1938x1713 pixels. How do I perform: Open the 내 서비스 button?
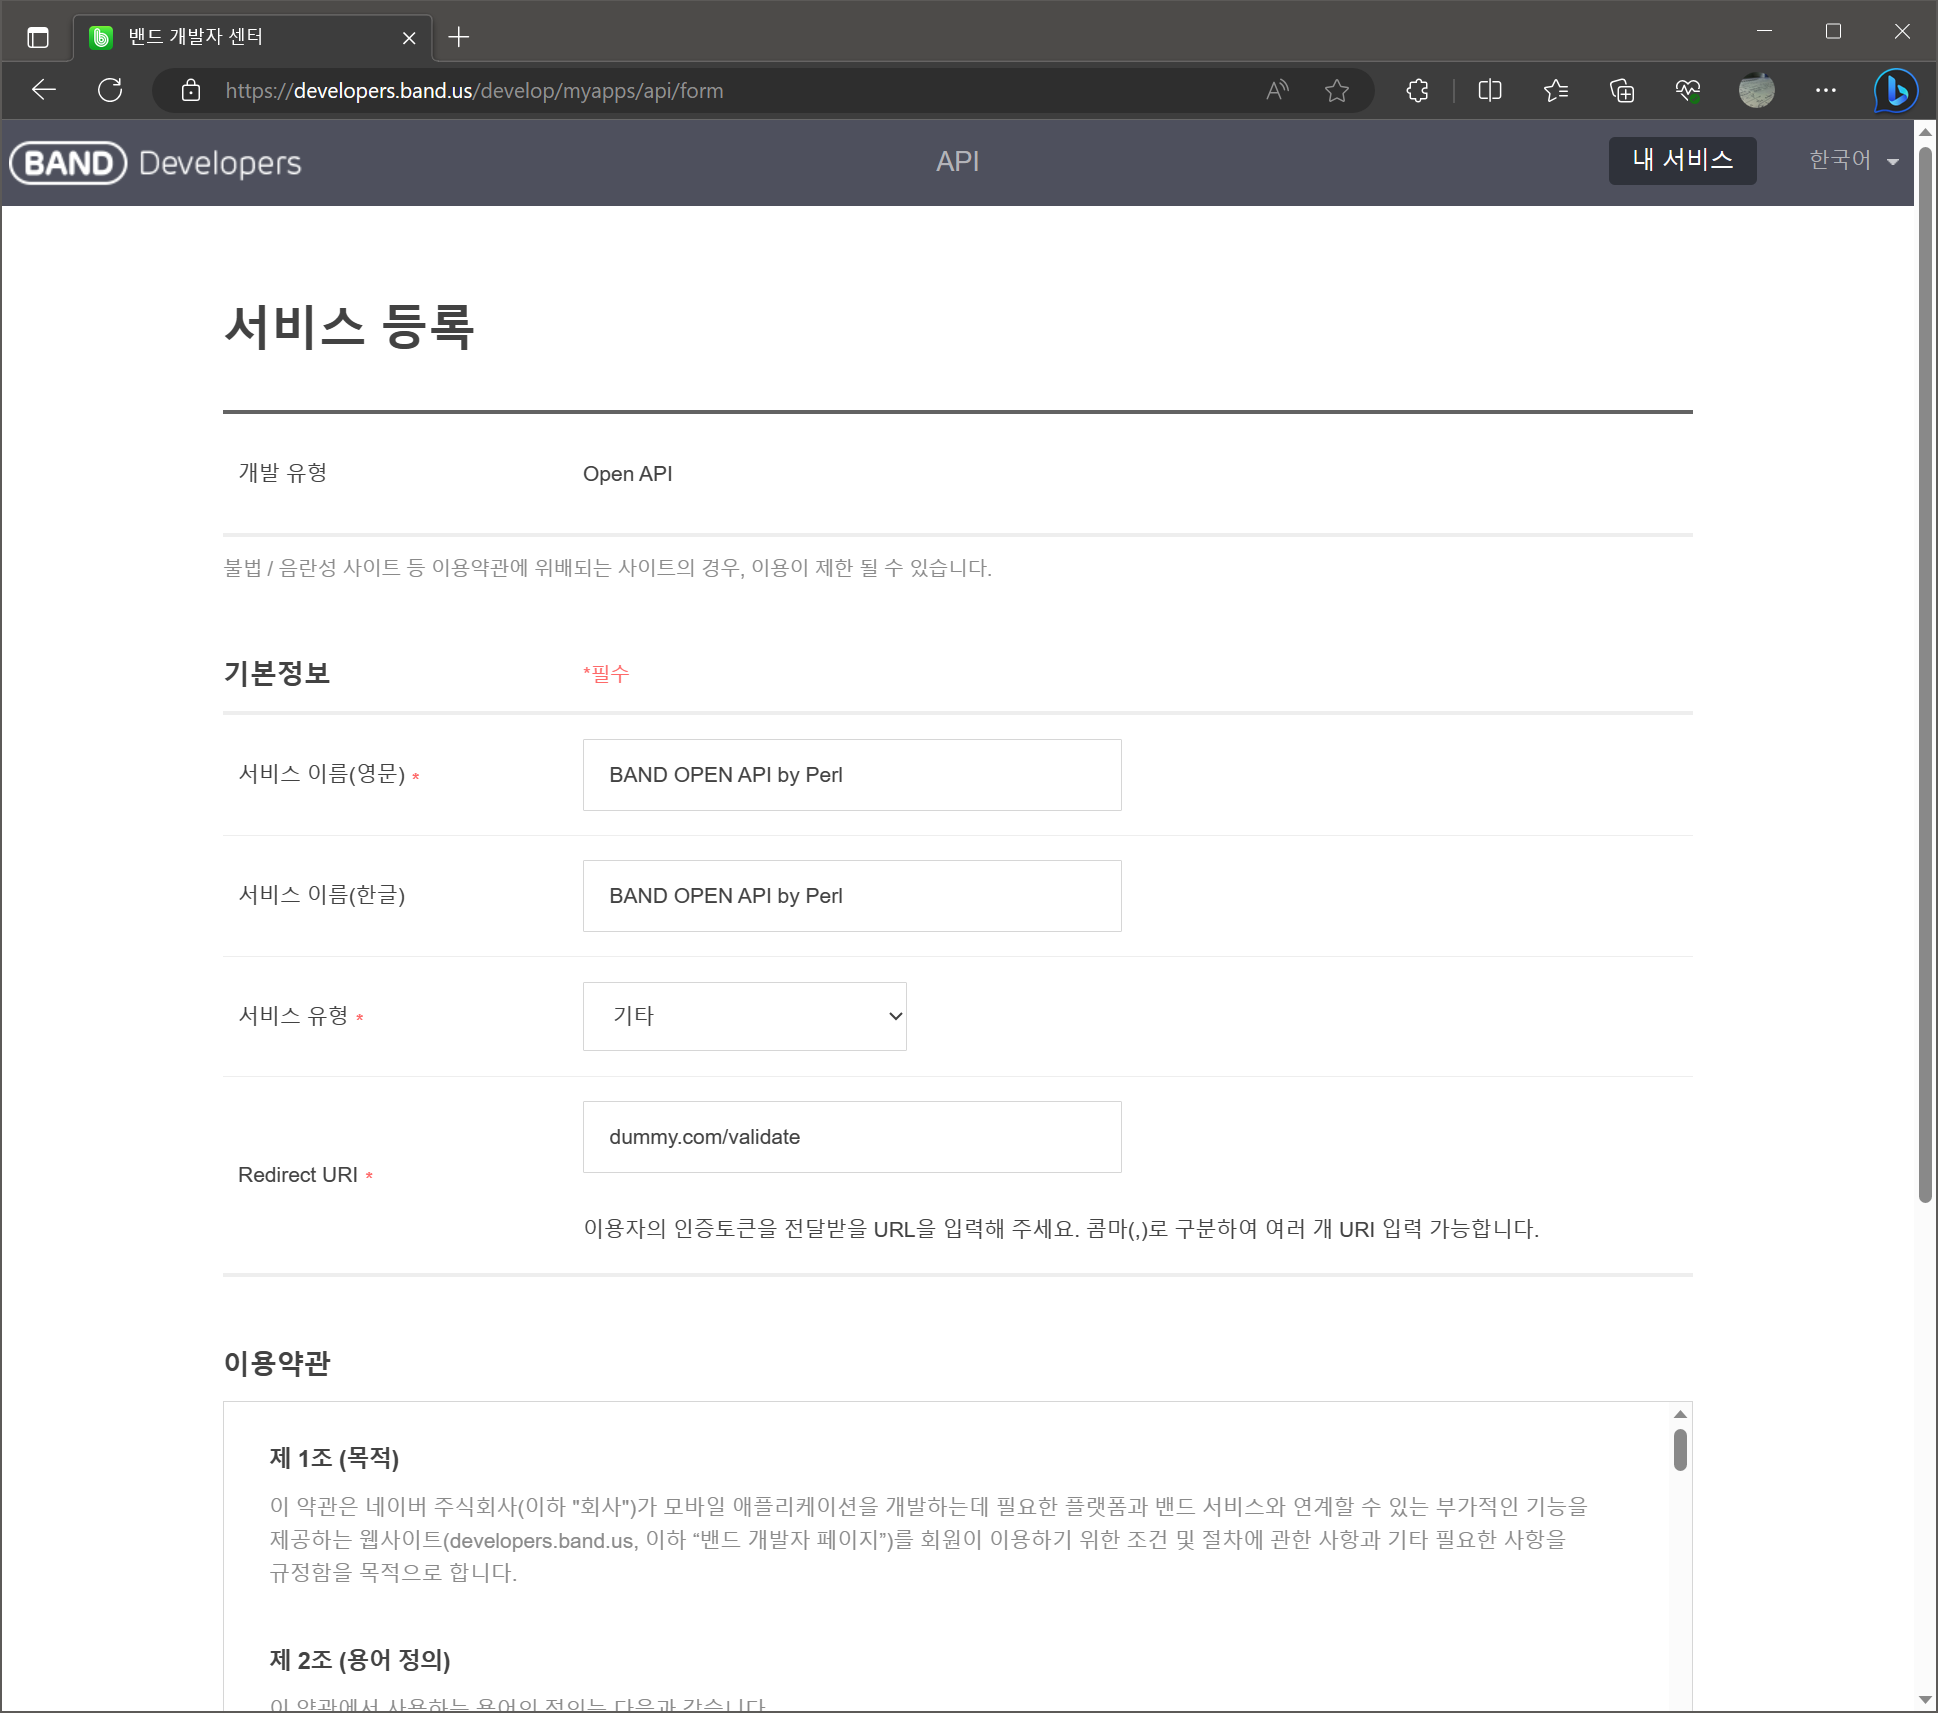[x=1682, y=161]
